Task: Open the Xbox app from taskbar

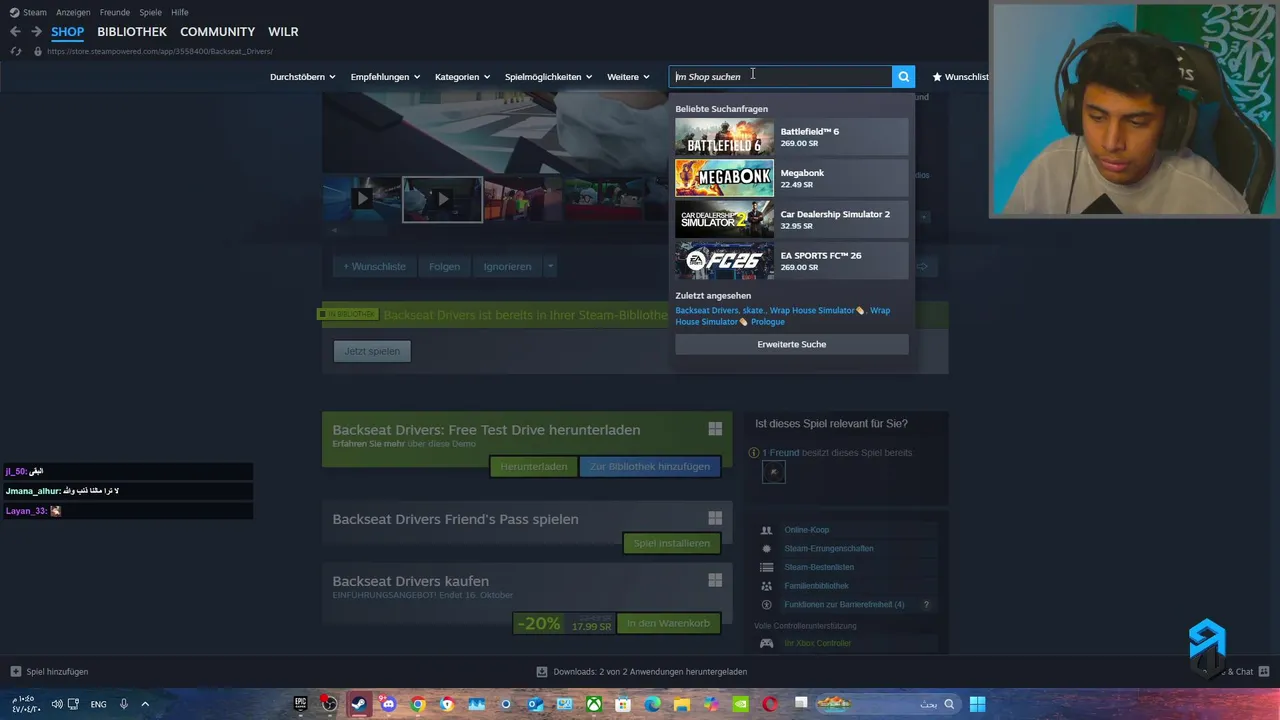Action: tap(594, 704)
